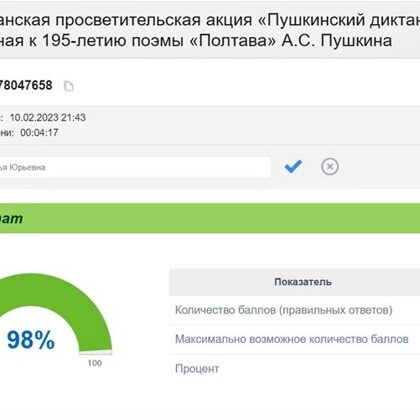Select the gray title banner area

[210, 29]
